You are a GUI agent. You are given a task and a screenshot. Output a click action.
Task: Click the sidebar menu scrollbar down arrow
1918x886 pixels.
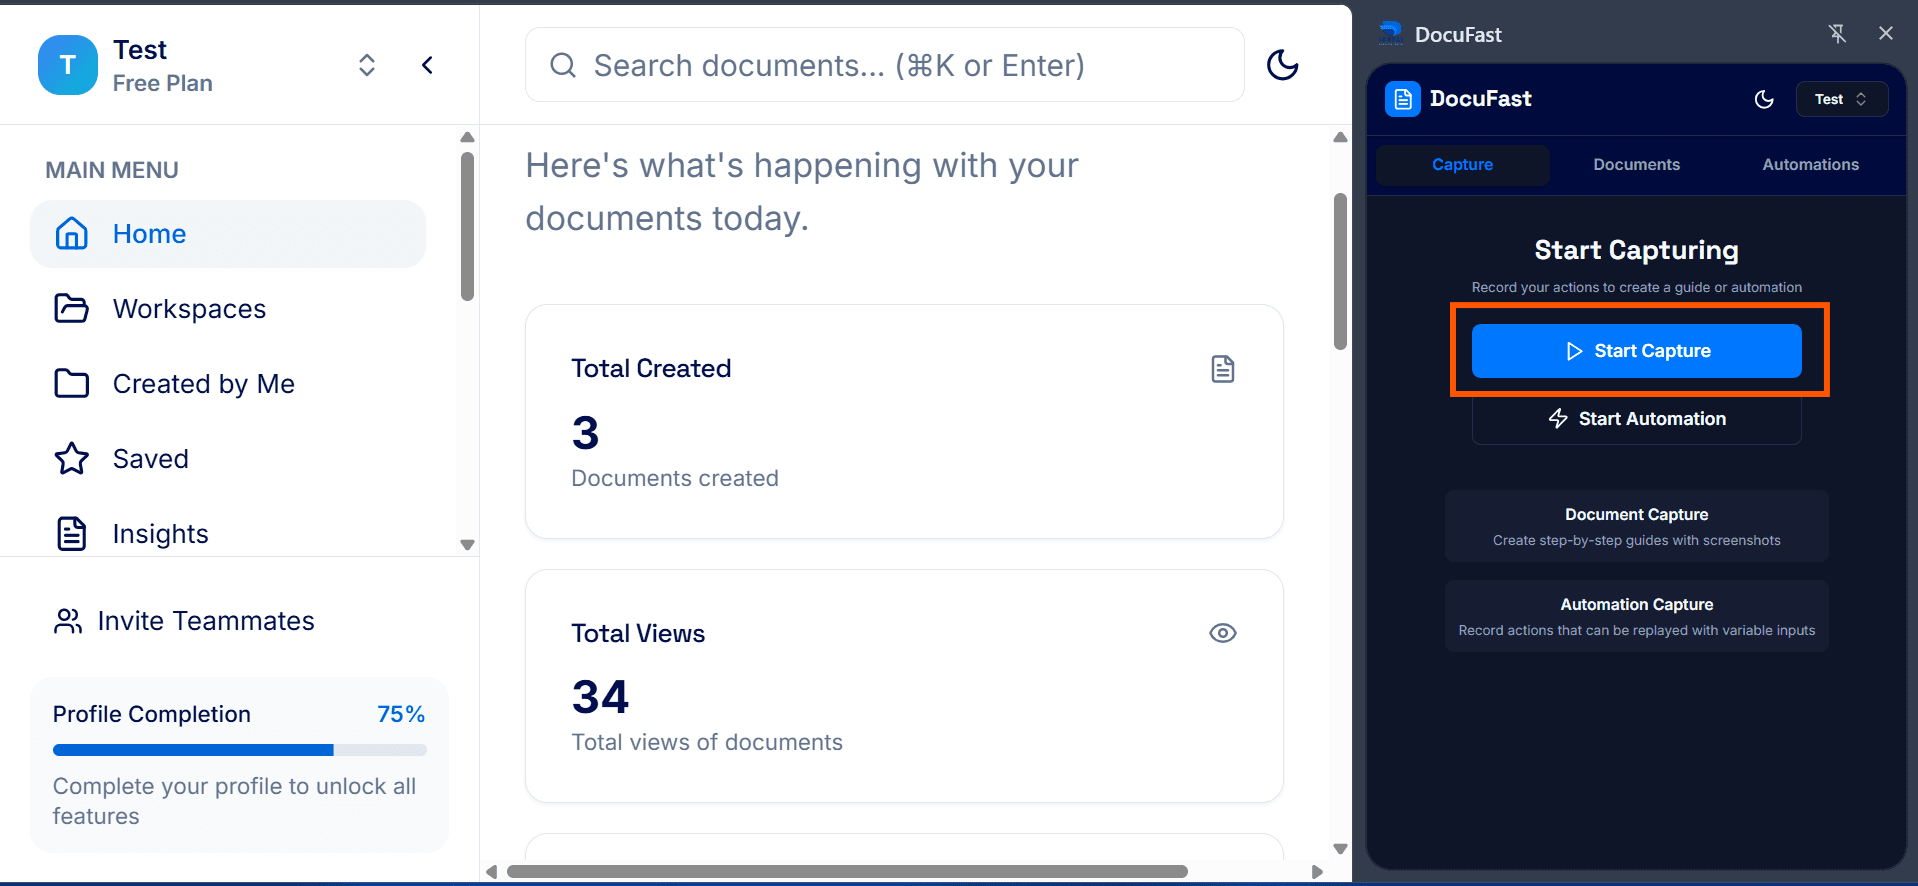pos(467,545)
